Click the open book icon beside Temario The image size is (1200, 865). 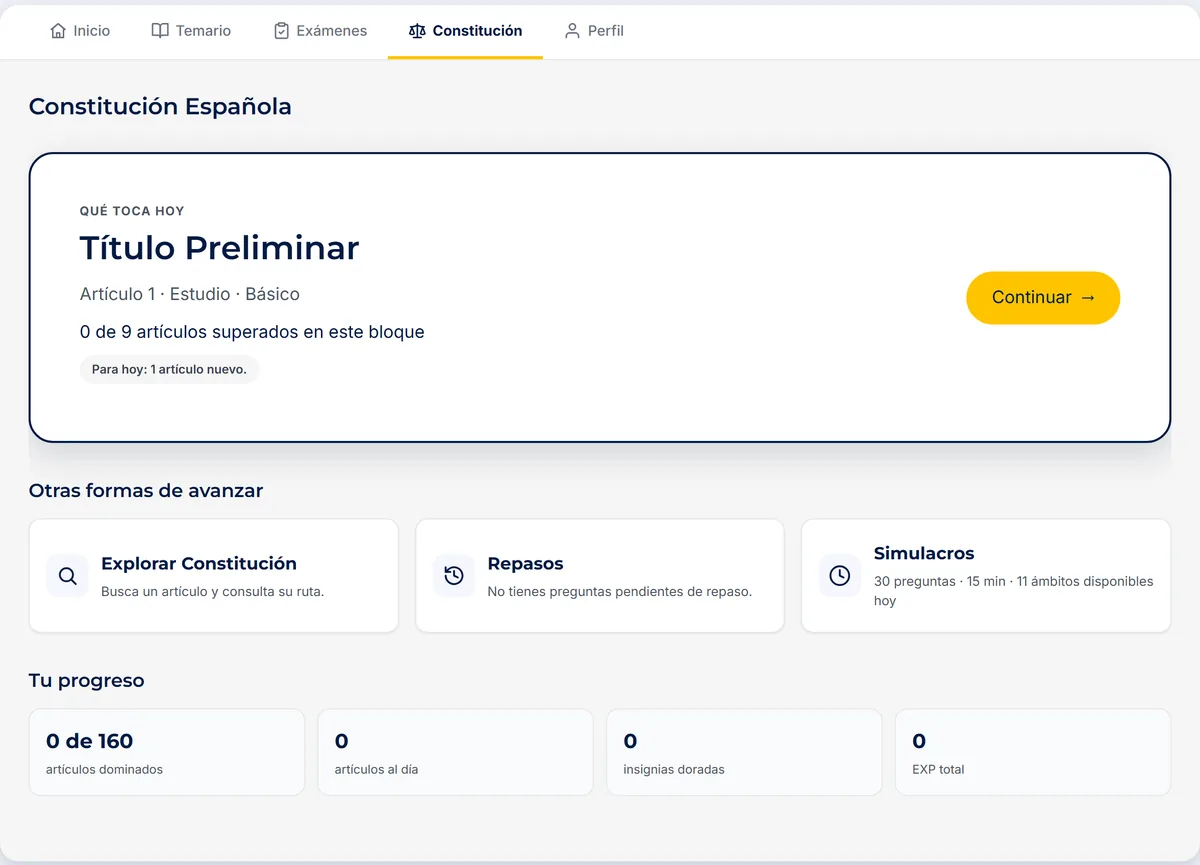click(160, 31)
